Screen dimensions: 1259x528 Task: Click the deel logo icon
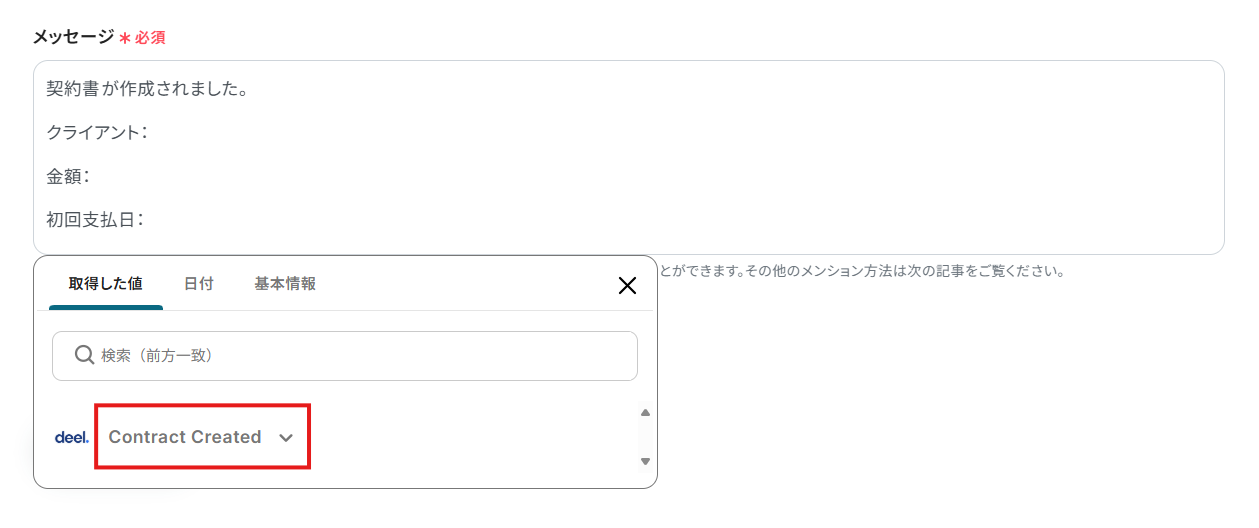[x=71, y=437]
